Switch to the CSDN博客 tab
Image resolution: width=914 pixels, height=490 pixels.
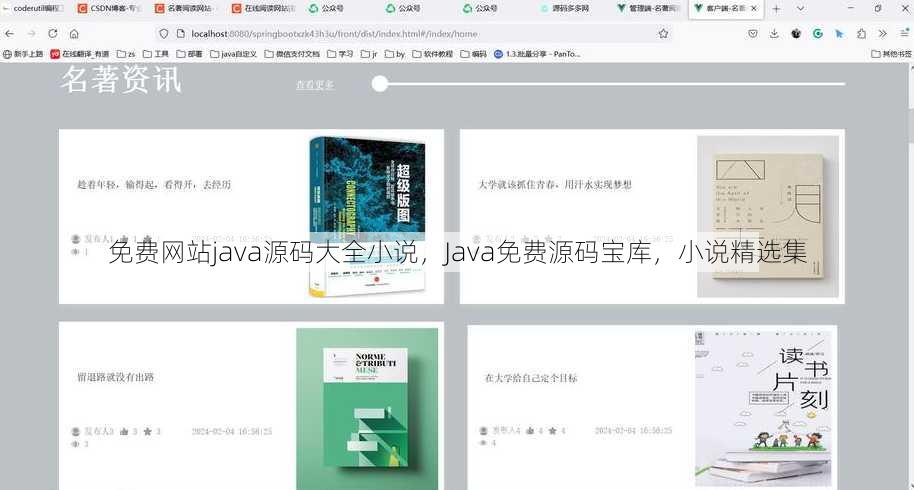point(110,9)
